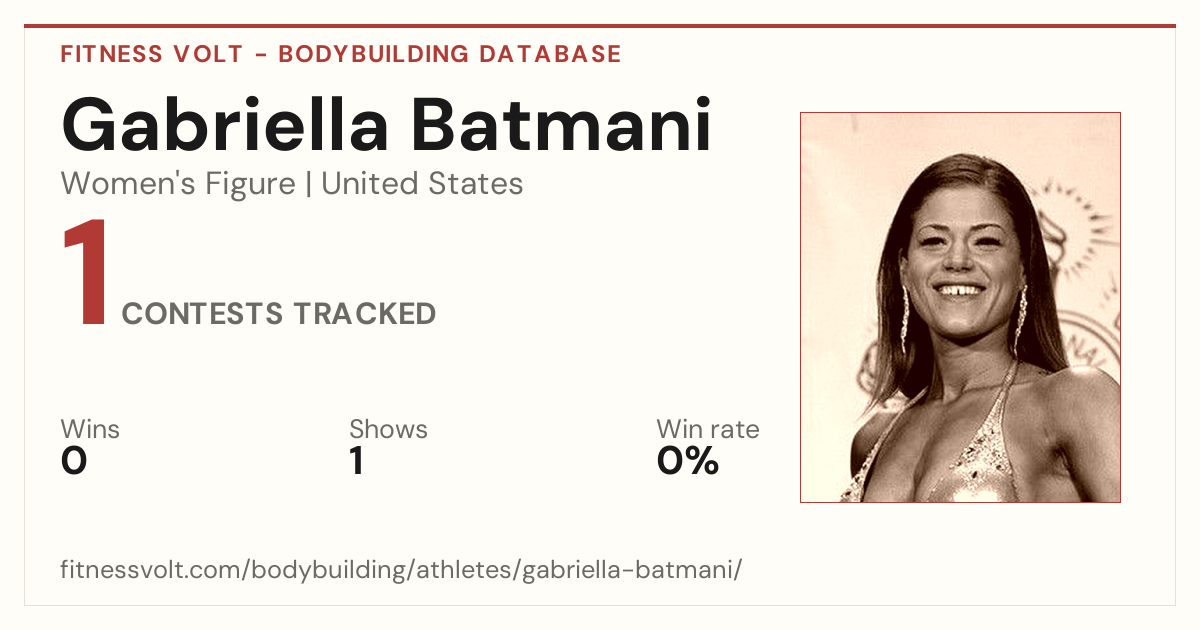This screenshot has height=630, width=1200.
Task: Click the Fitness Volt - Bodybuilding Database header
Action: coord(341,54)
